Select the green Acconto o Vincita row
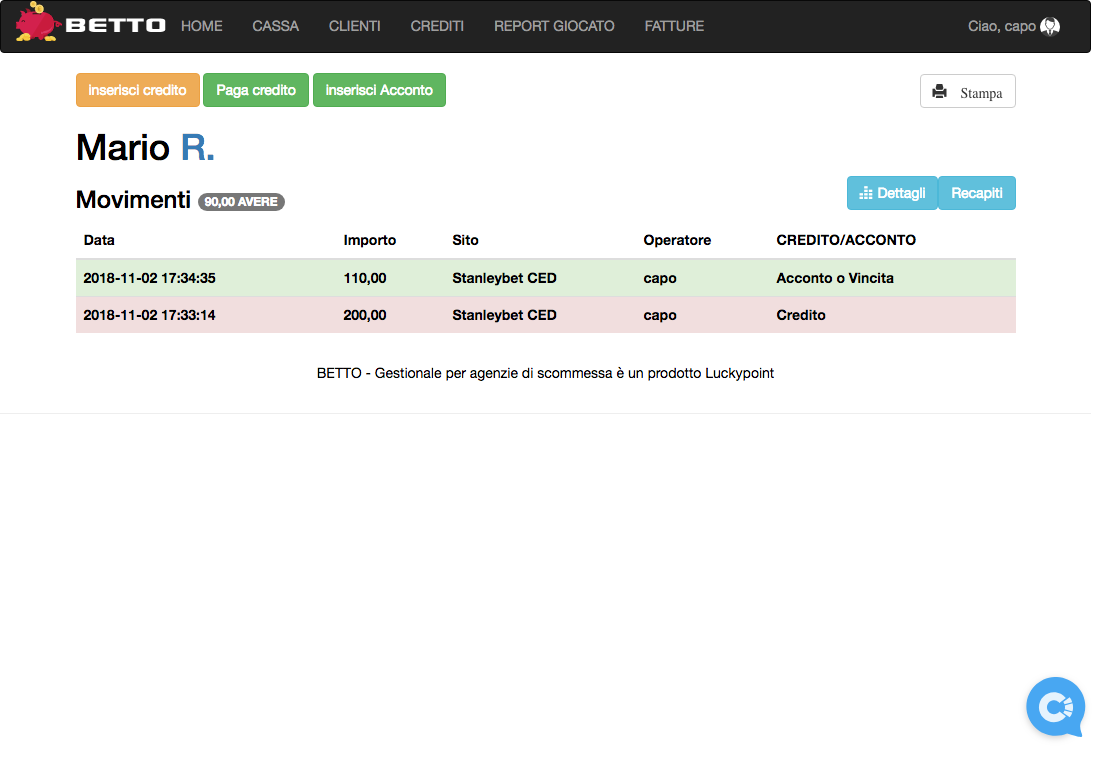Image resolution: width=1106 pixels, height=757 pixels. coord(545,278)
